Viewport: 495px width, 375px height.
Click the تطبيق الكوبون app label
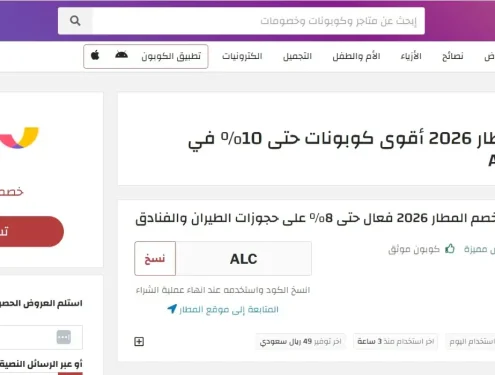[171, 56]
